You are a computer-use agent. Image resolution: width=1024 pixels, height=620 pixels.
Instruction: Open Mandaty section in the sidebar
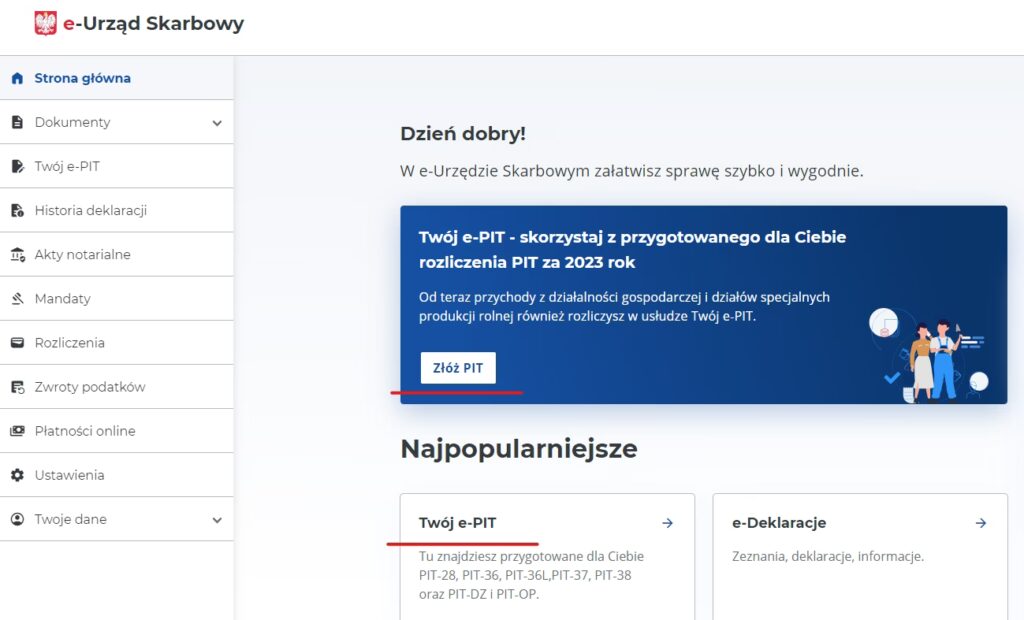(62, 299)
